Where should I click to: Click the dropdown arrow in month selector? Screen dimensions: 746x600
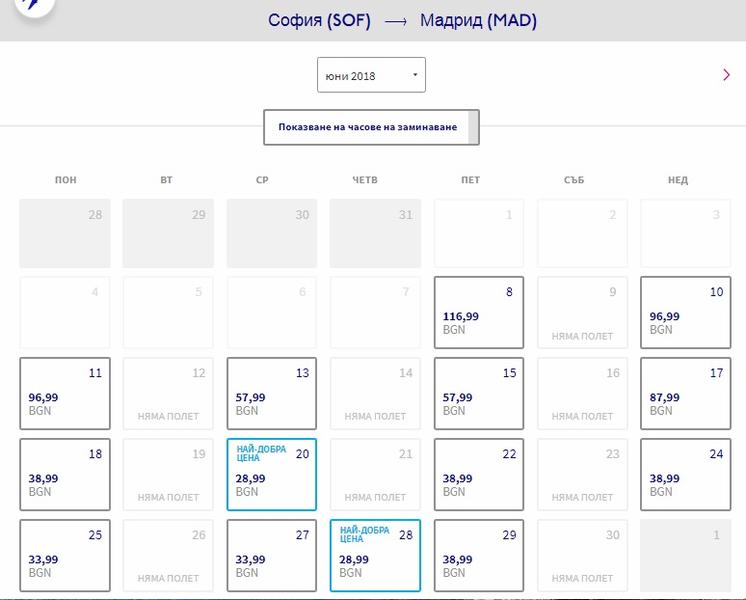tap(415, 75)
